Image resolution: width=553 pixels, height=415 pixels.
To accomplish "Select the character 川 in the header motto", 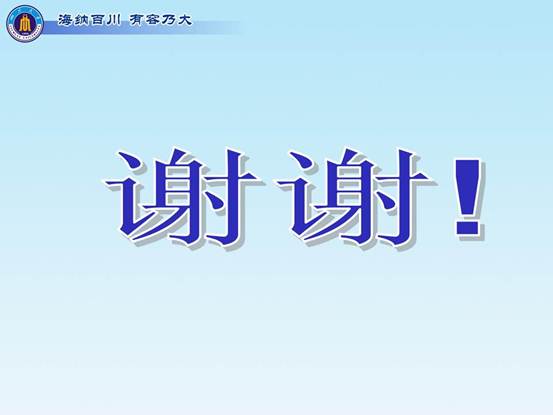I will [x=113, y=20].
